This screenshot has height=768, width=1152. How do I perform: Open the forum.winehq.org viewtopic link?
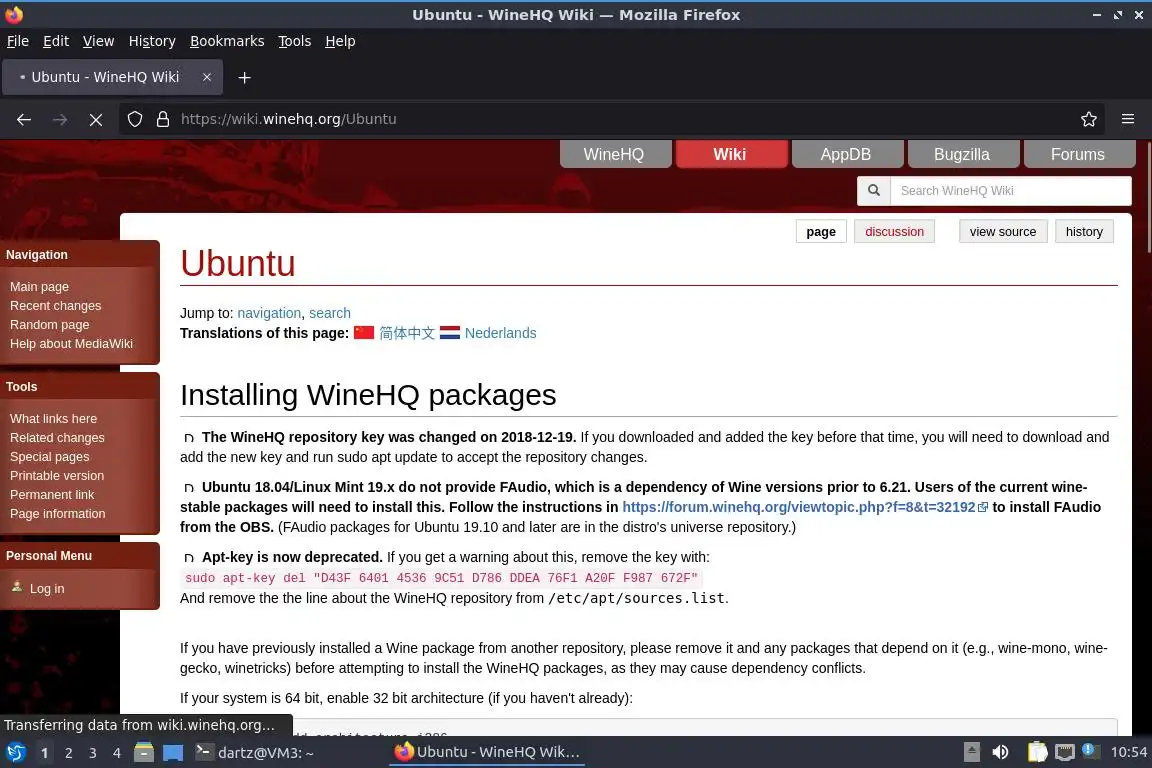point(804,507)
